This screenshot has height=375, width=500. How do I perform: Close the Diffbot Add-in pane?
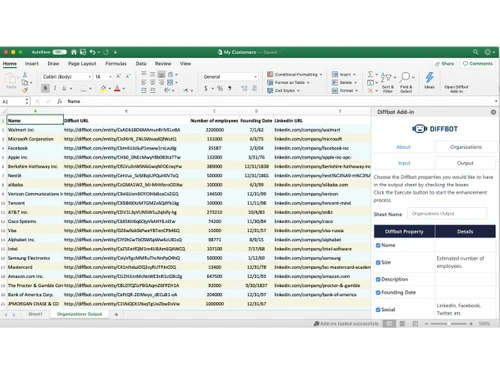(493, 112)
